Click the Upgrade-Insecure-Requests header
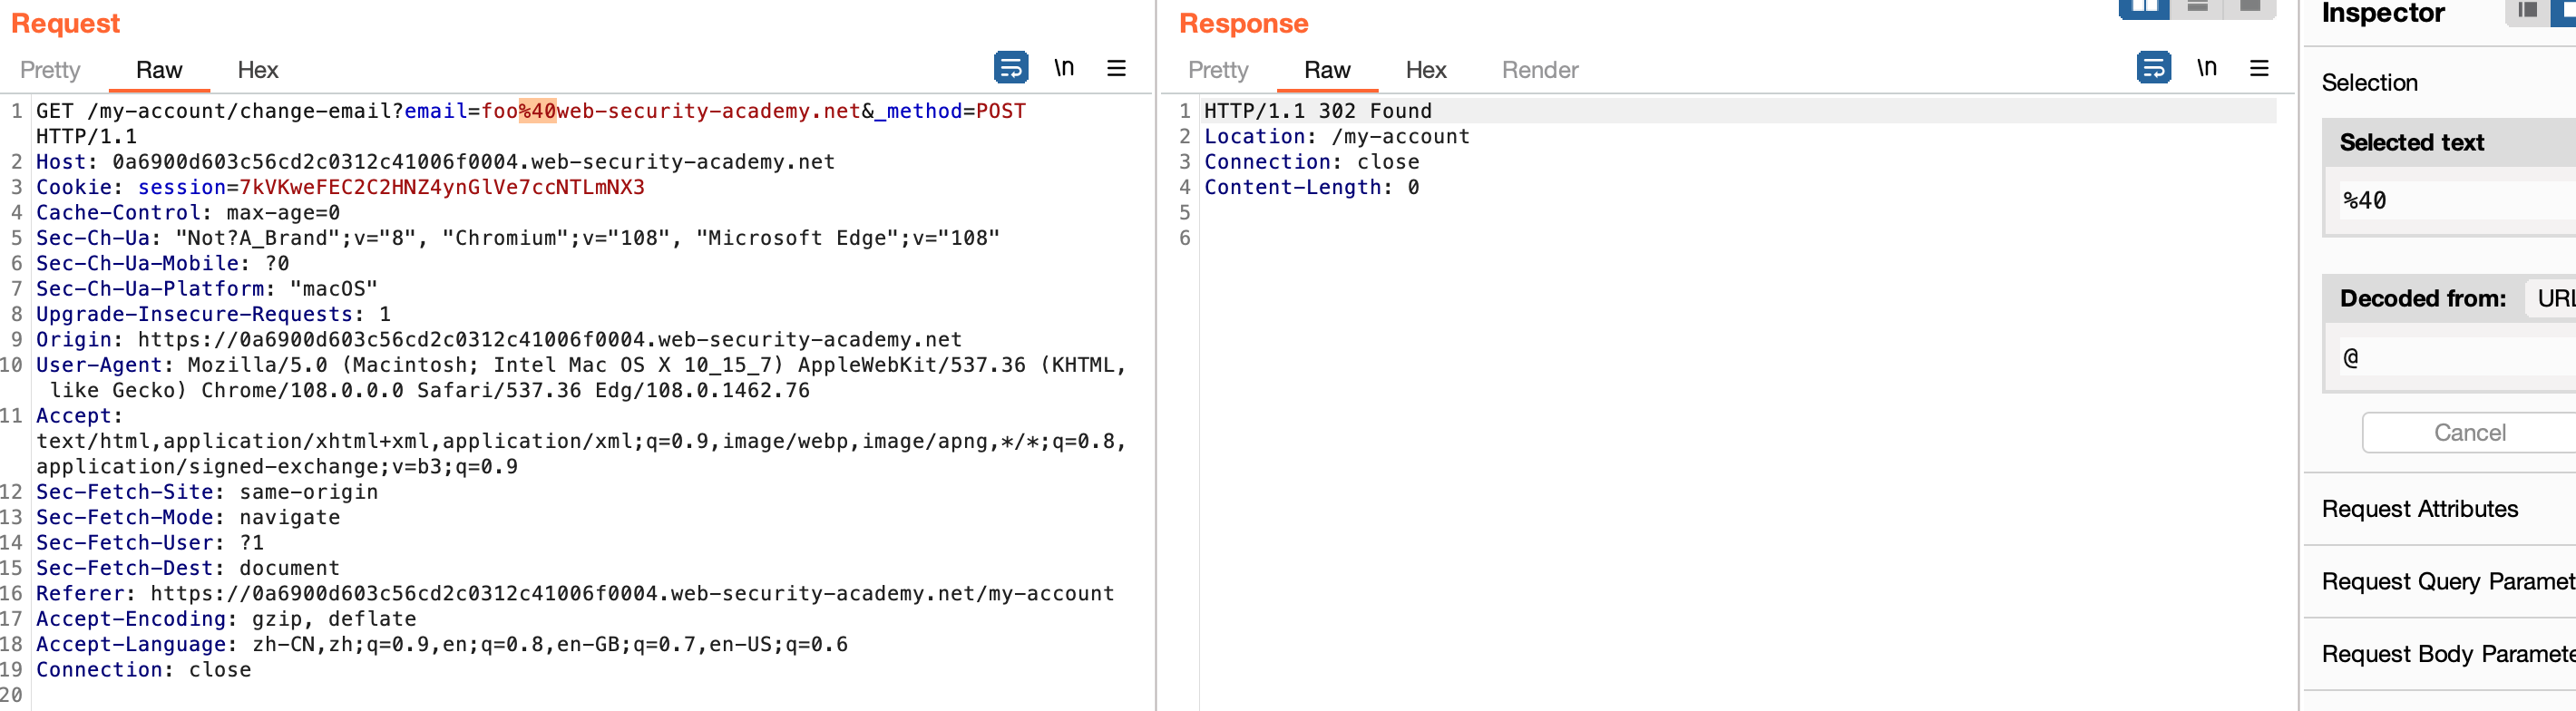The width and height of the screenshot is (2576, 711). [213, 314]
